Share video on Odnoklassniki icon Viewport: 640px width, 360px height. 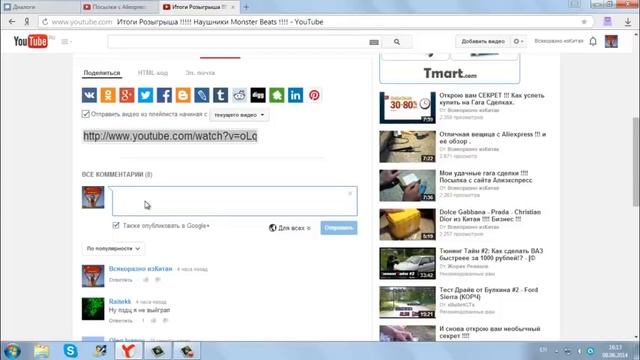coord(108,96)
